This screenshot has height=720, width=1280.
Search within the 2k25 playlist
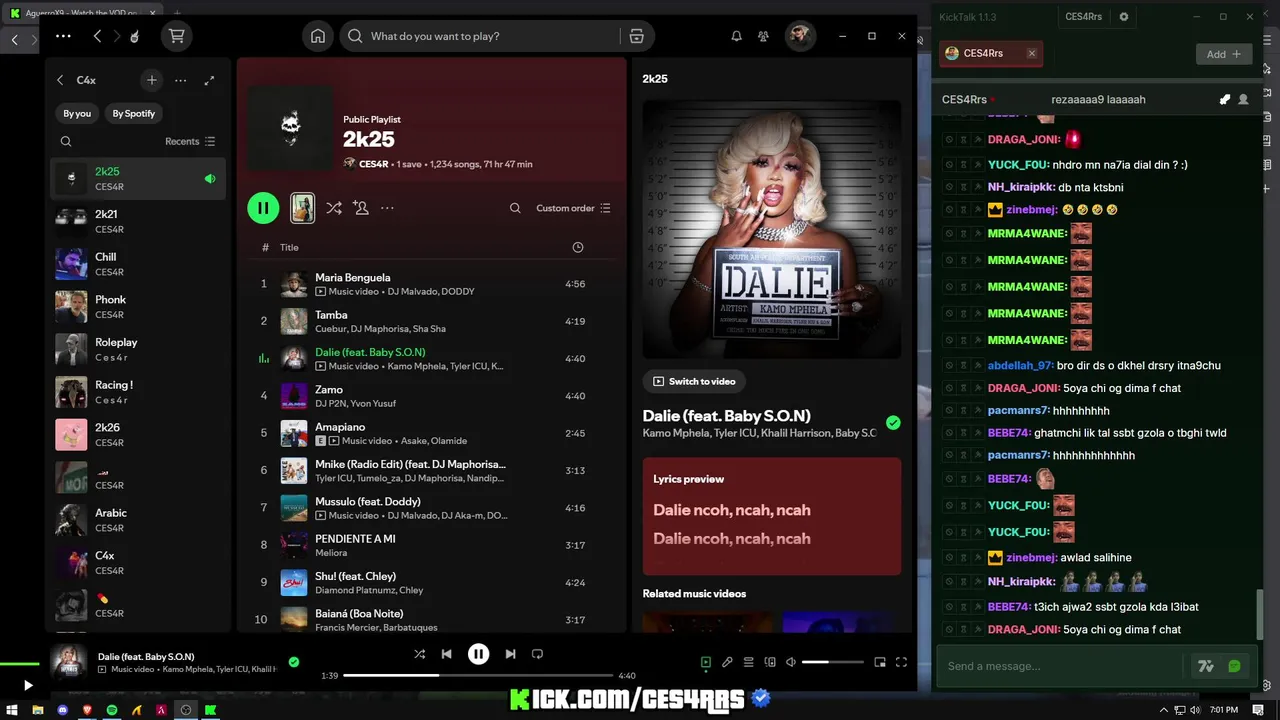515,208
